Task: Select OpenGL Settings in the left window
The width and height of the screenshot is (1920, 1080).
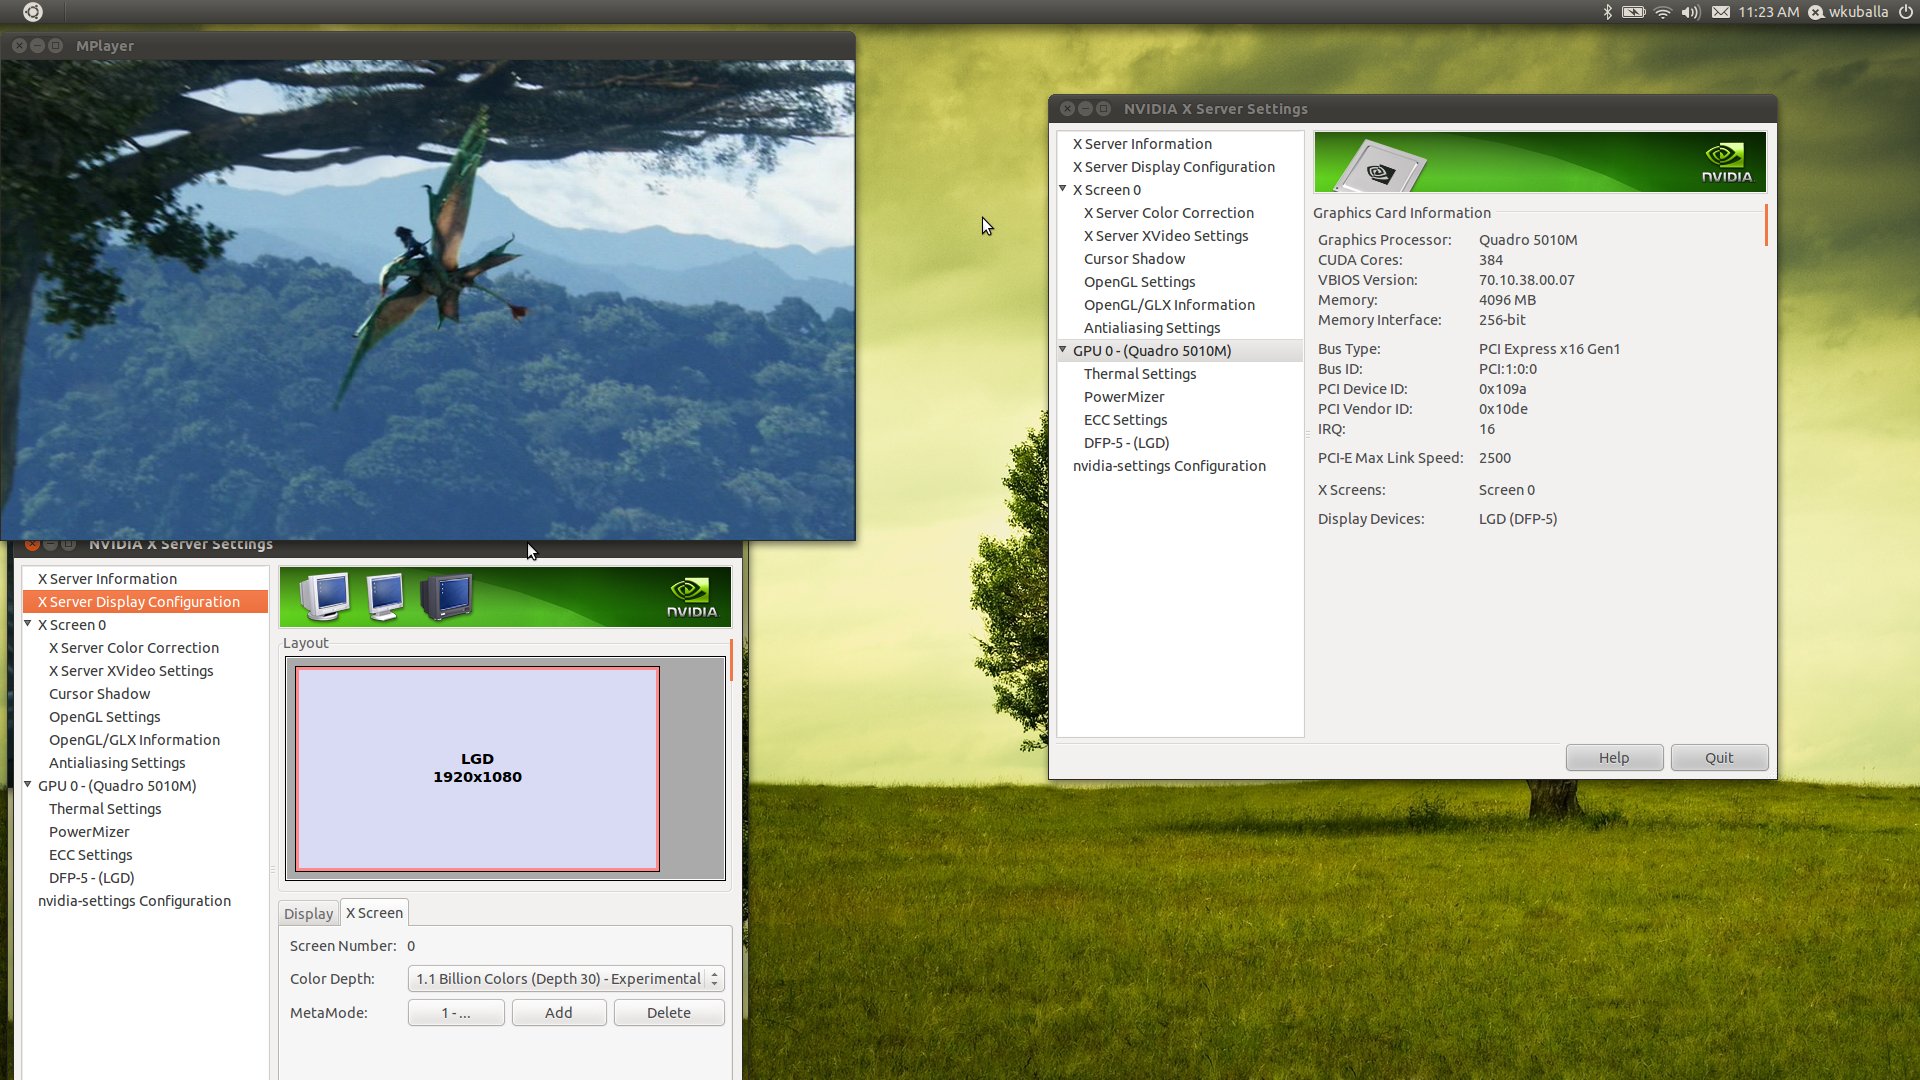Action: pos(105,717)
